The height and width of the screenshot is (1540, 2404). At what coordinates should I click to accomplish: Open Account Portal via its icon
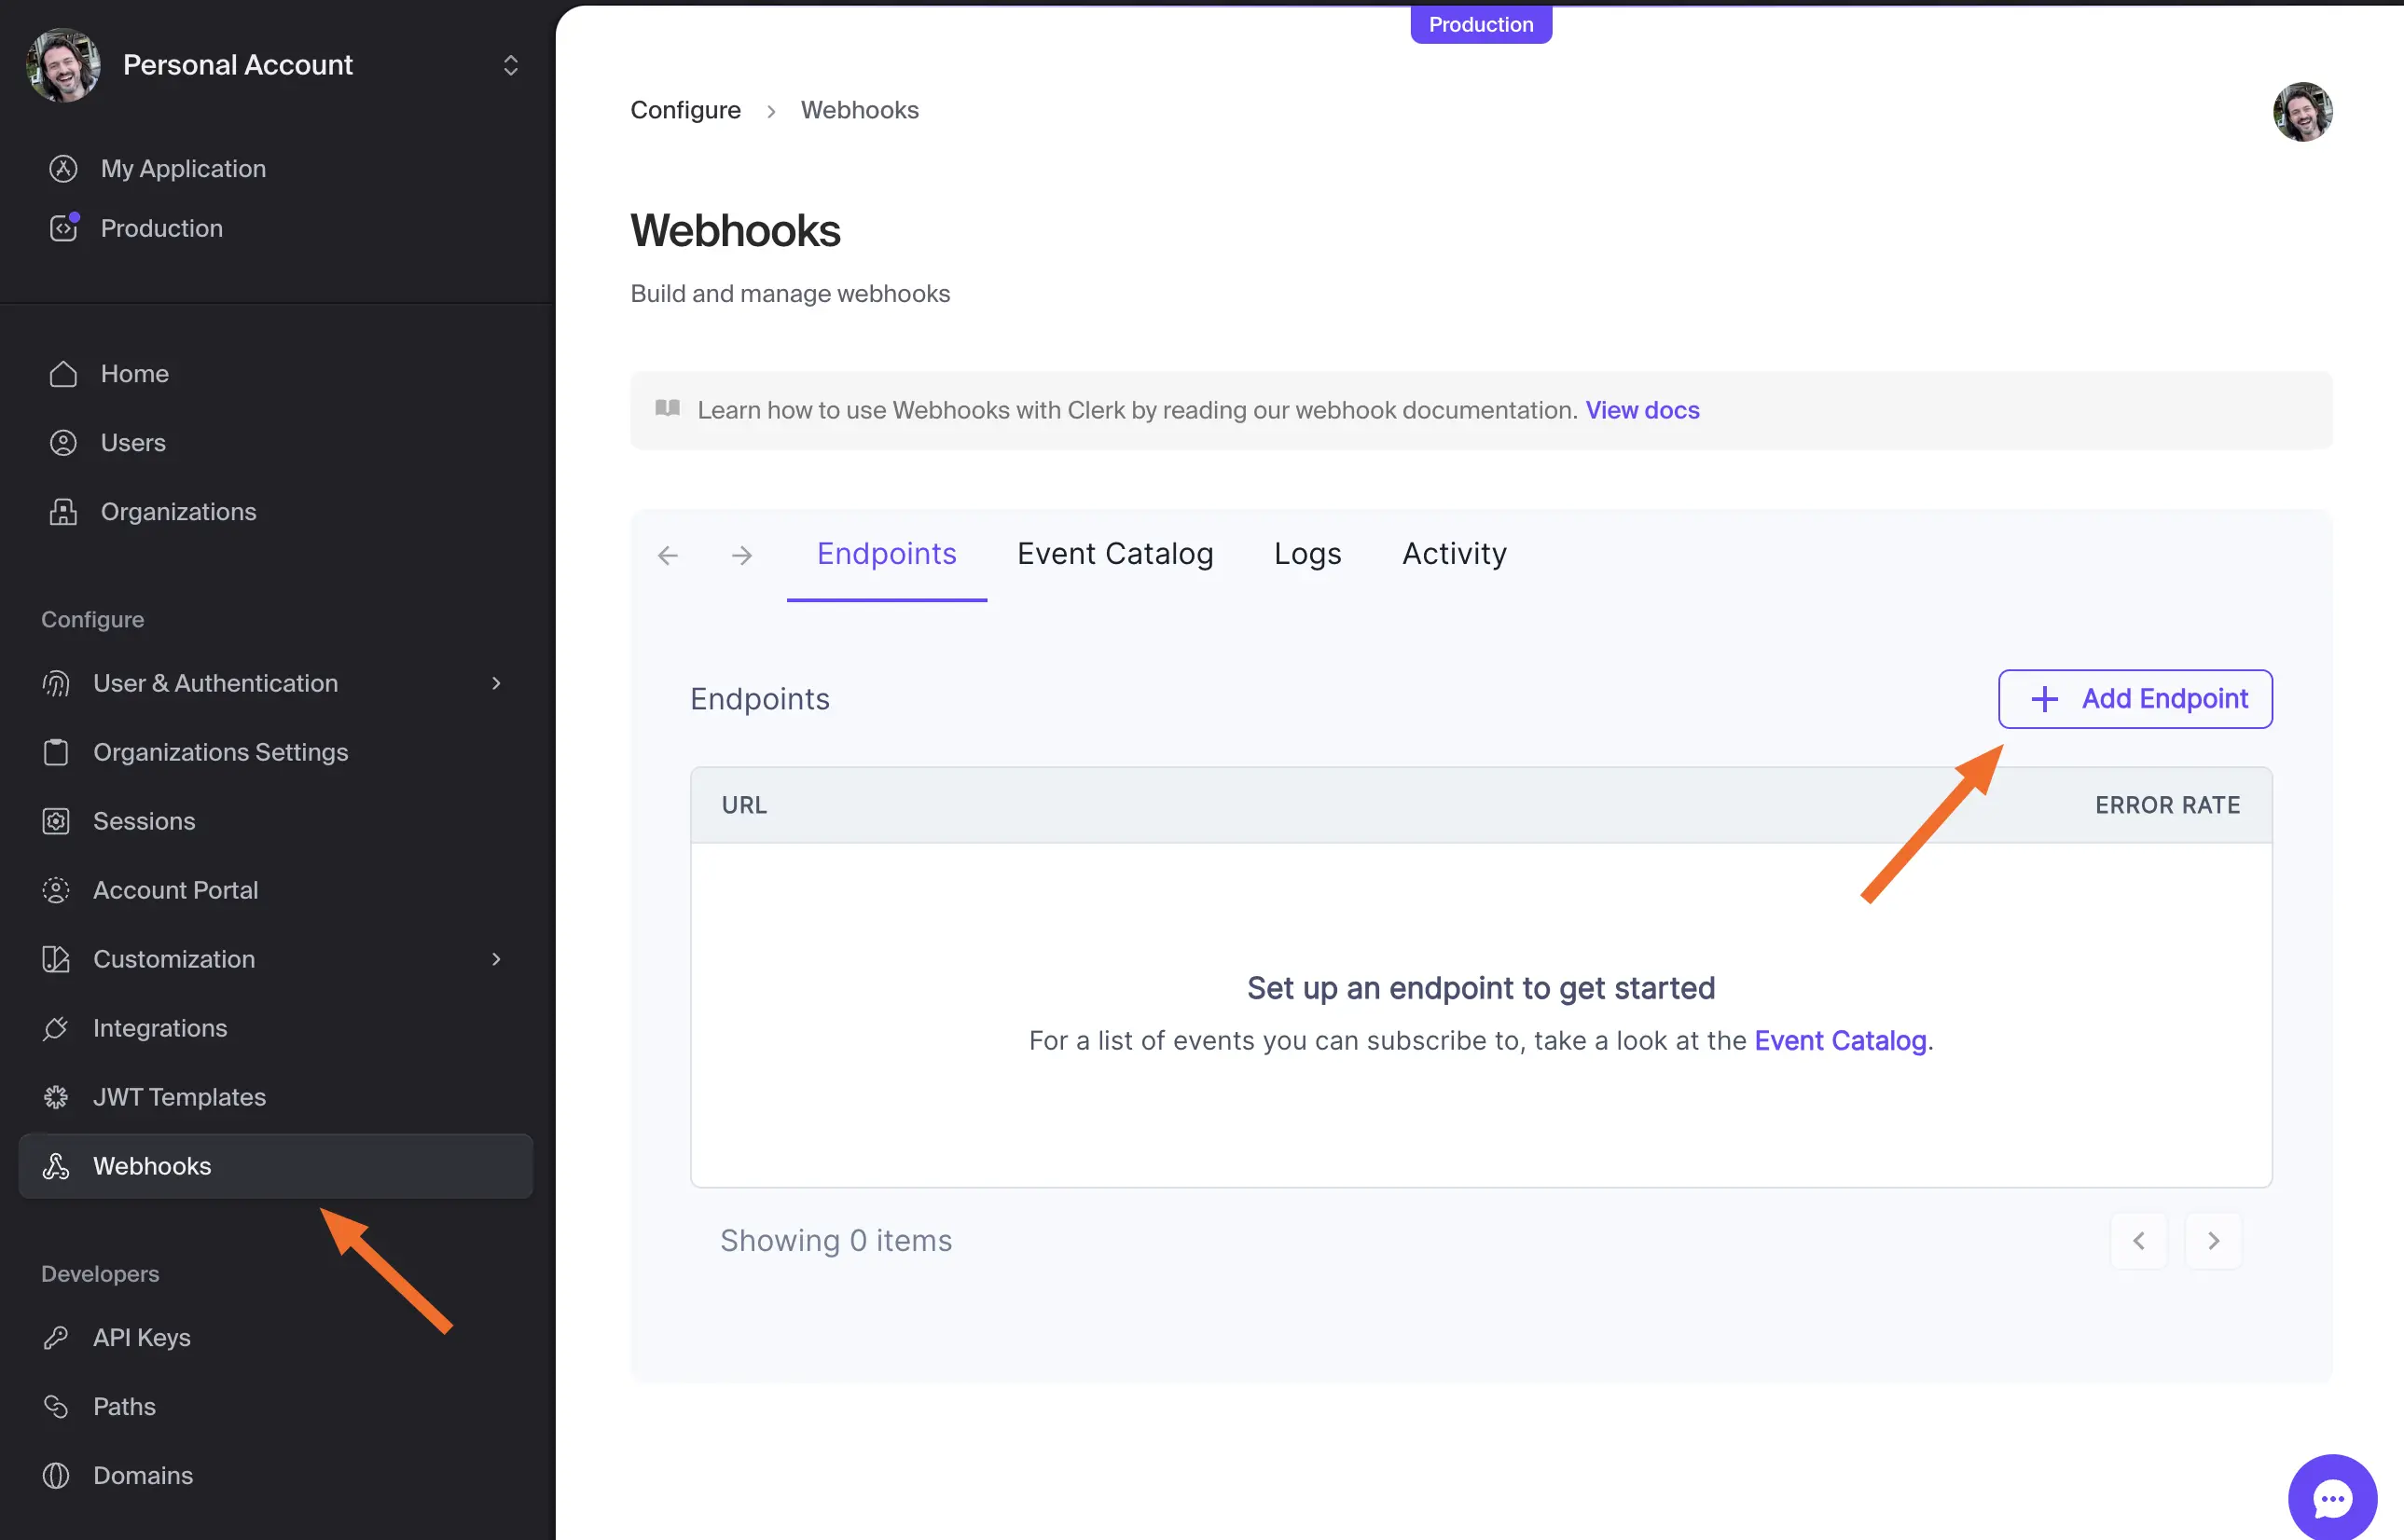click(x=55, y=890)
